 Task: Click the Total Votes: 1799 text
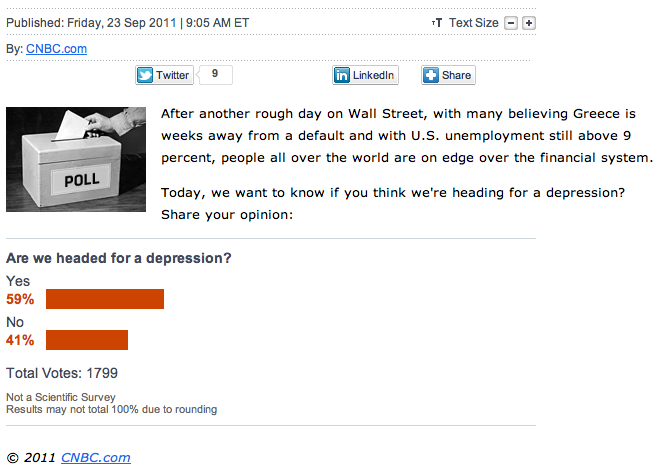[62, 373]
